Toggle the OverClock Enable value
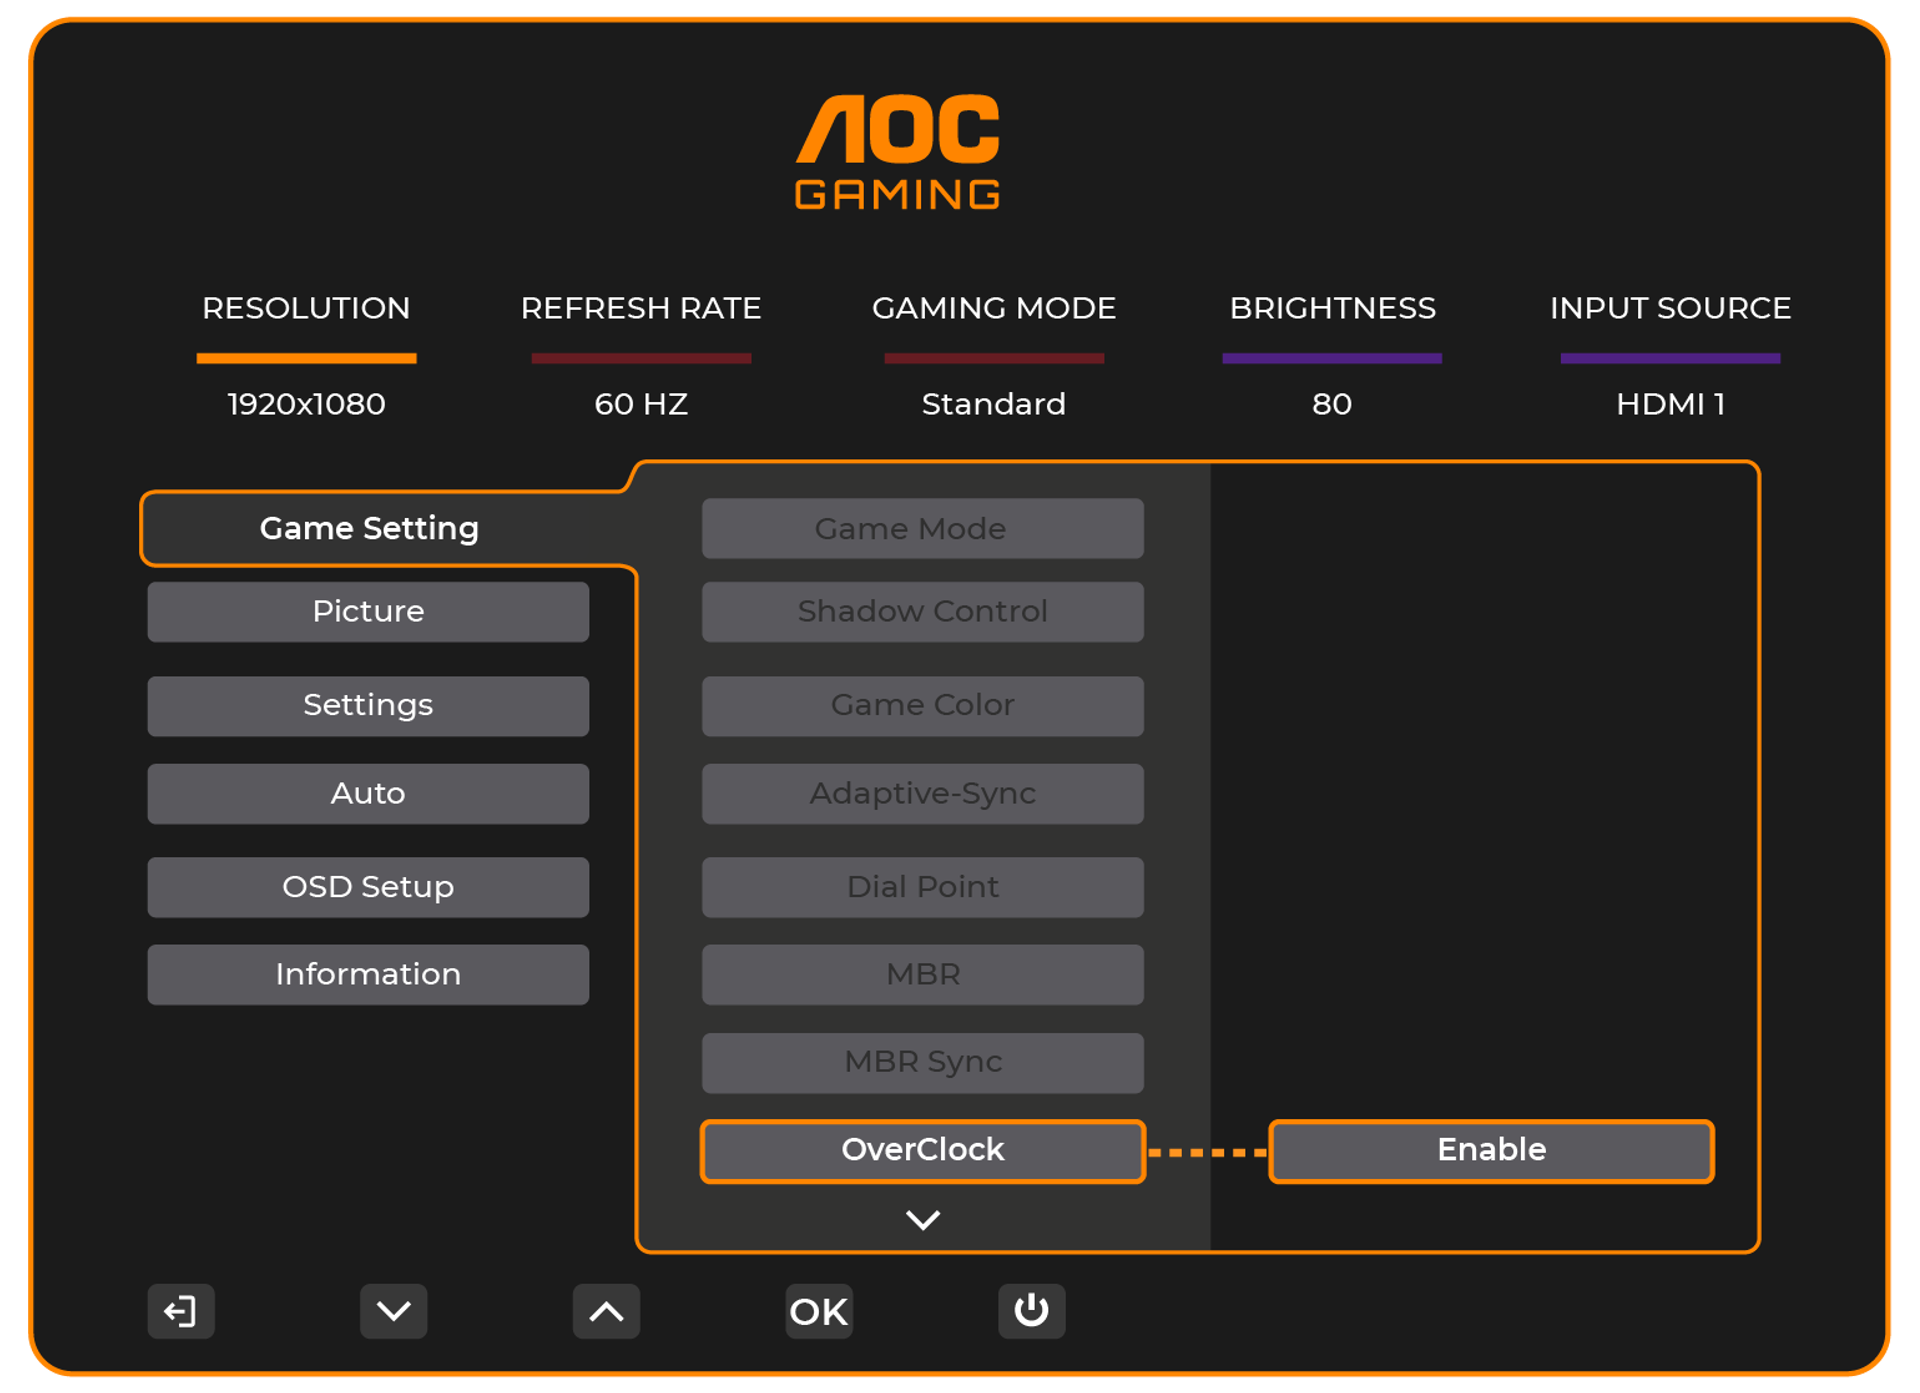 (1491, 1151)
